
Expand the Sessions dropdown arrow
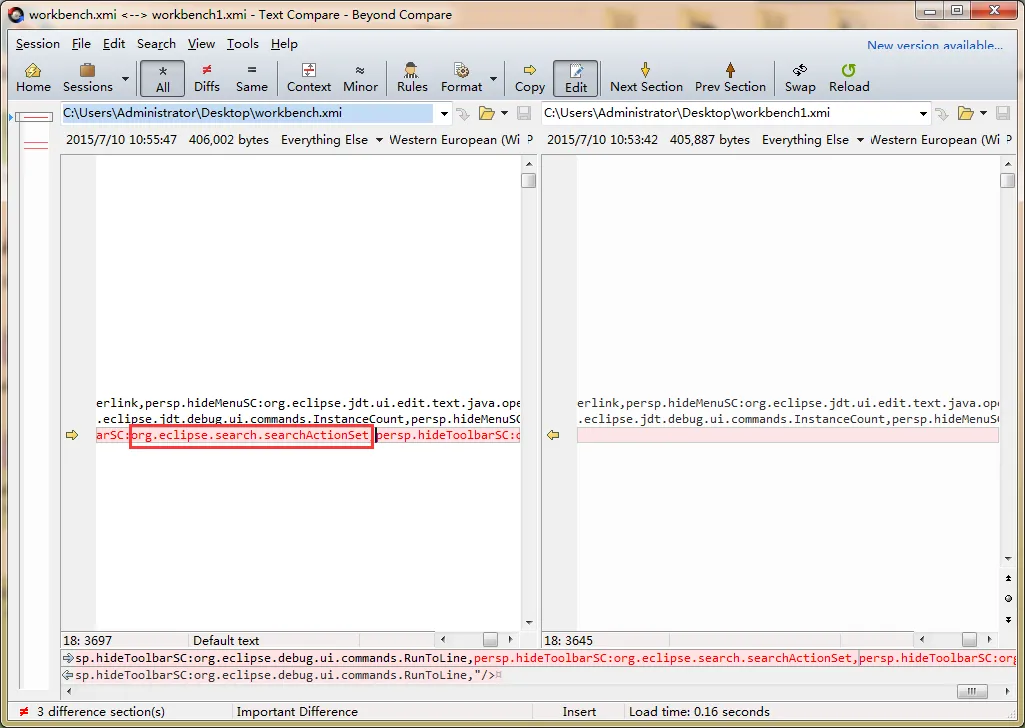coord(125,79)
